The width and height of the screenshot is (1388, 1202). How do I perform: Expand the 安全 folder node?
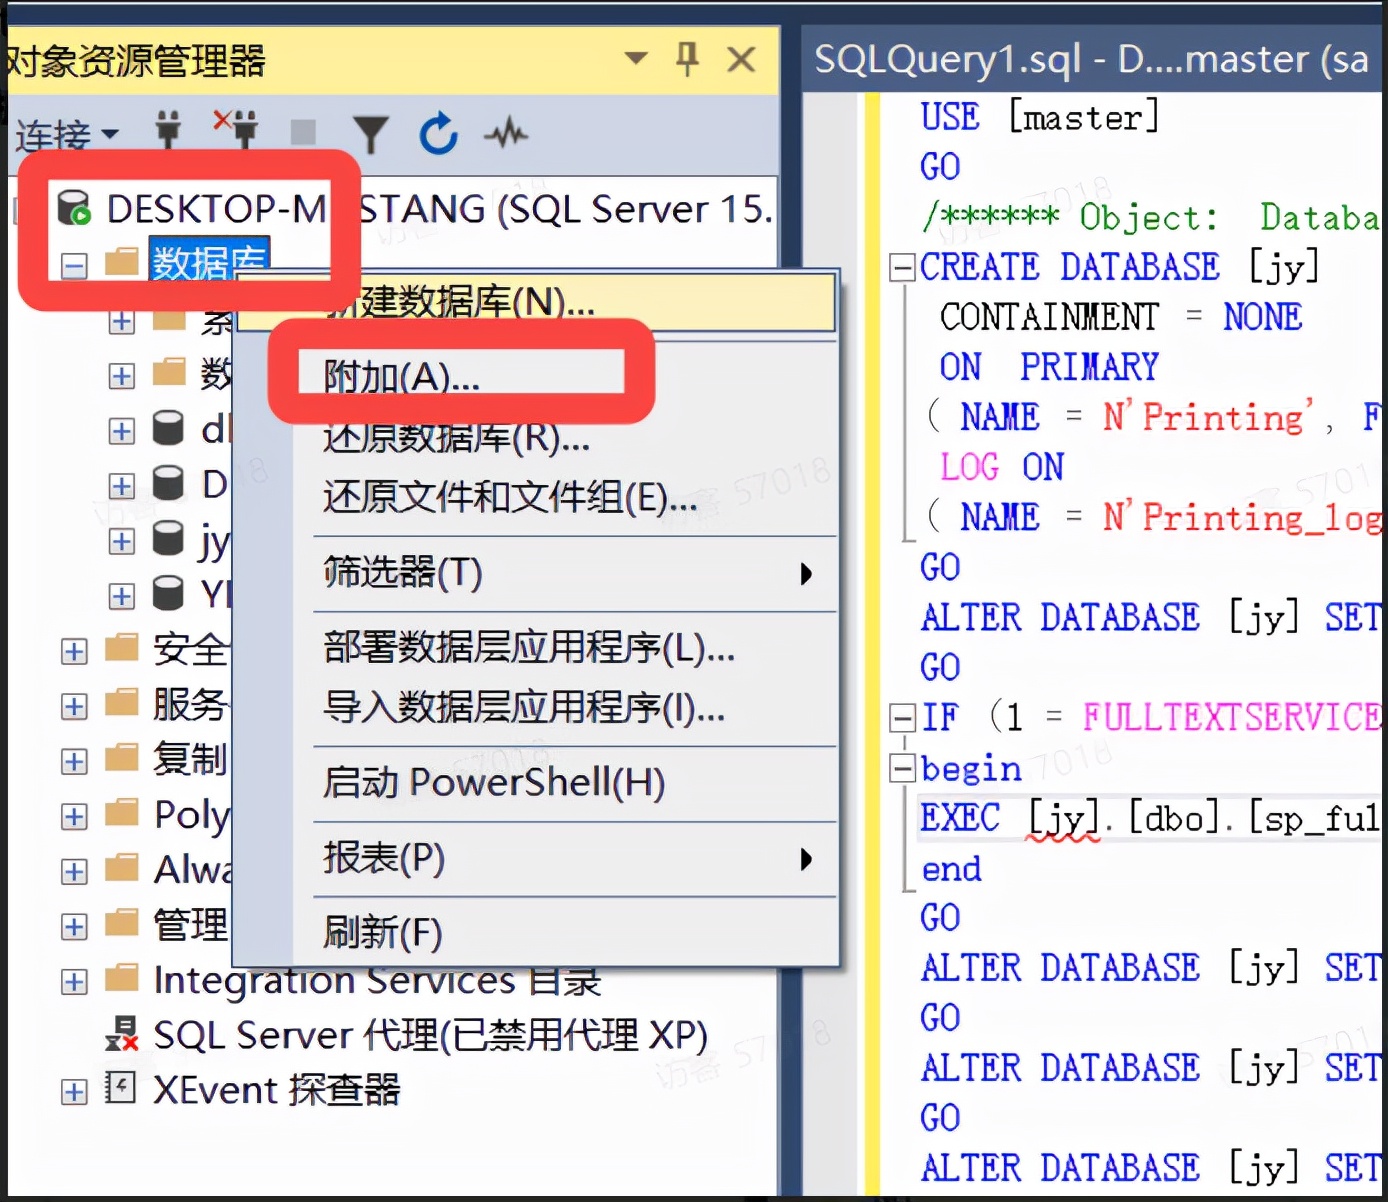pos(74,652)
